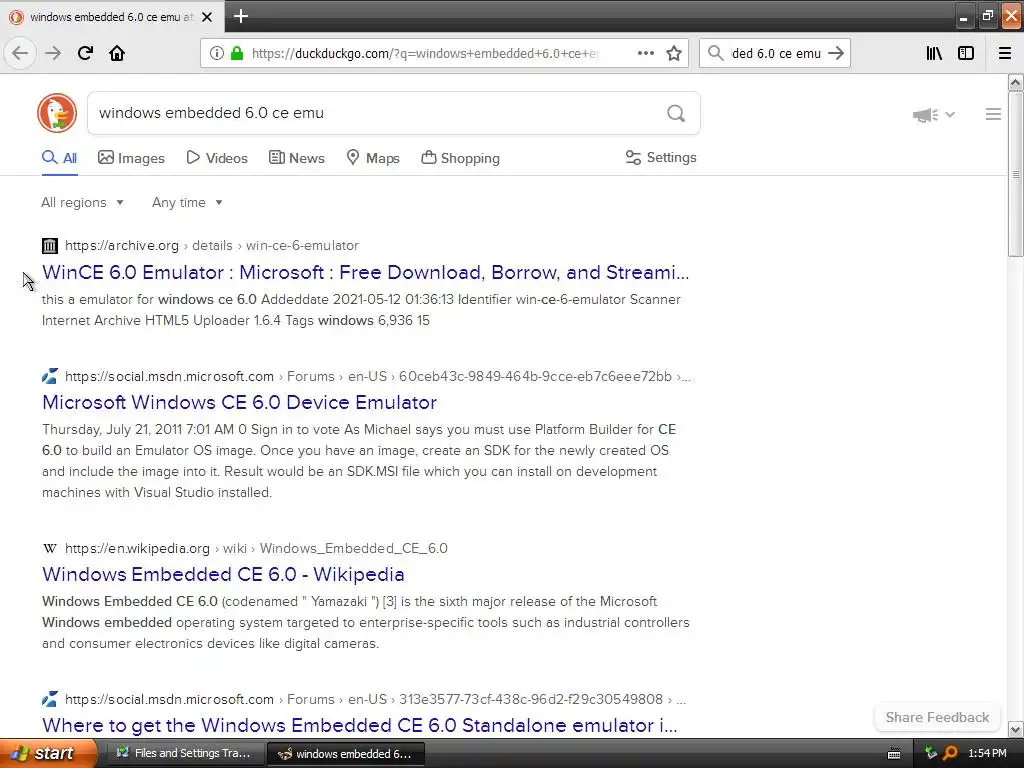This screenshot has width=1024, height=768.
Task: Click the 1:54 PM taskbar clock
Action: pos(987,754)
